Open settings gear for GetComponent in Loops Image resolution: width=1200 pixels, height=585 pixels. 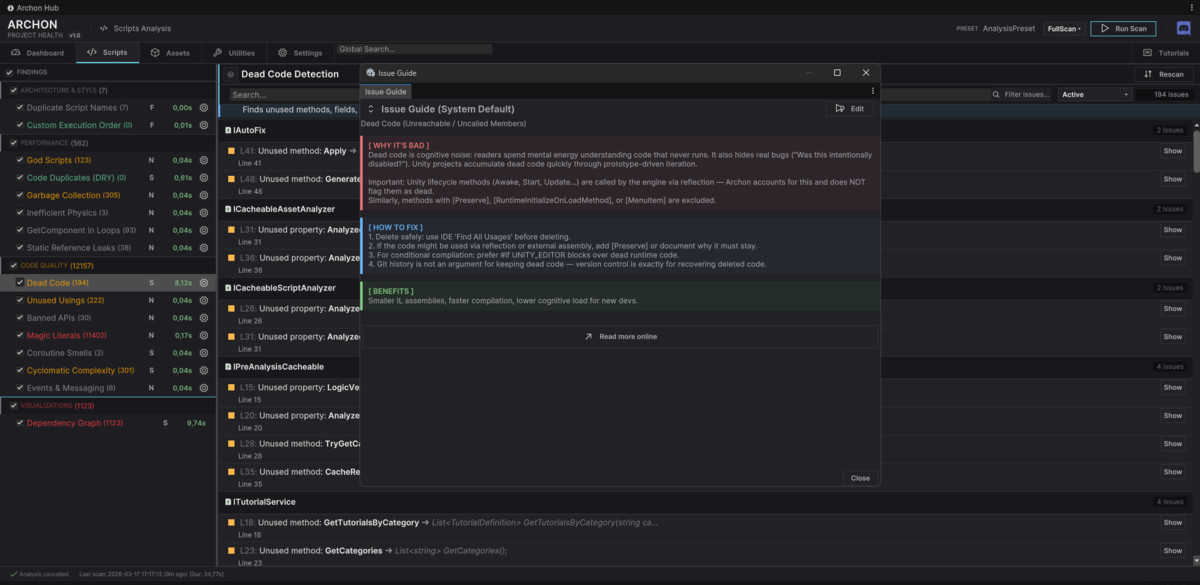pyautogui.click(x=203, y=230)
